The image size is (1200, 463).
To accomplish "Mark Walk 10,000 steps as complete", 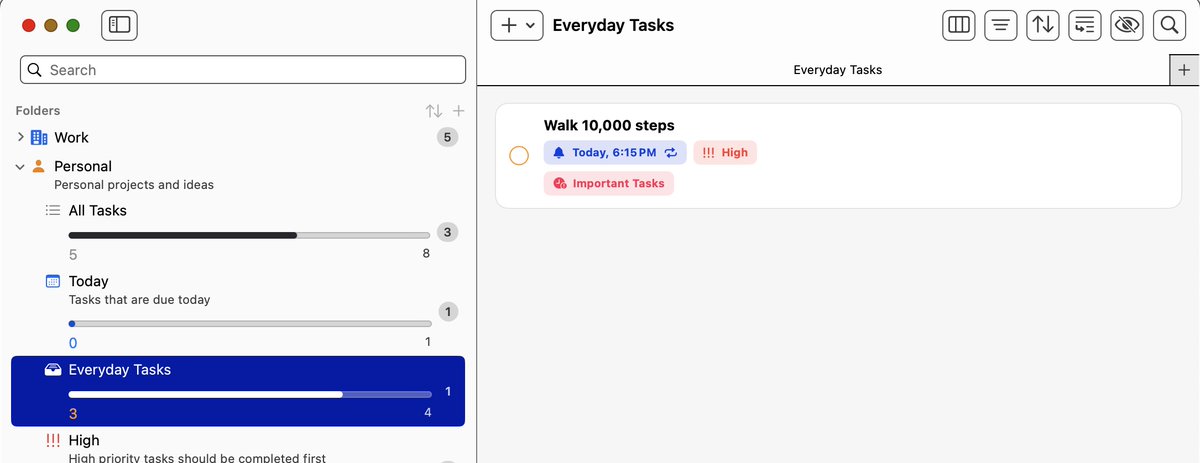I will coord(519,155).
